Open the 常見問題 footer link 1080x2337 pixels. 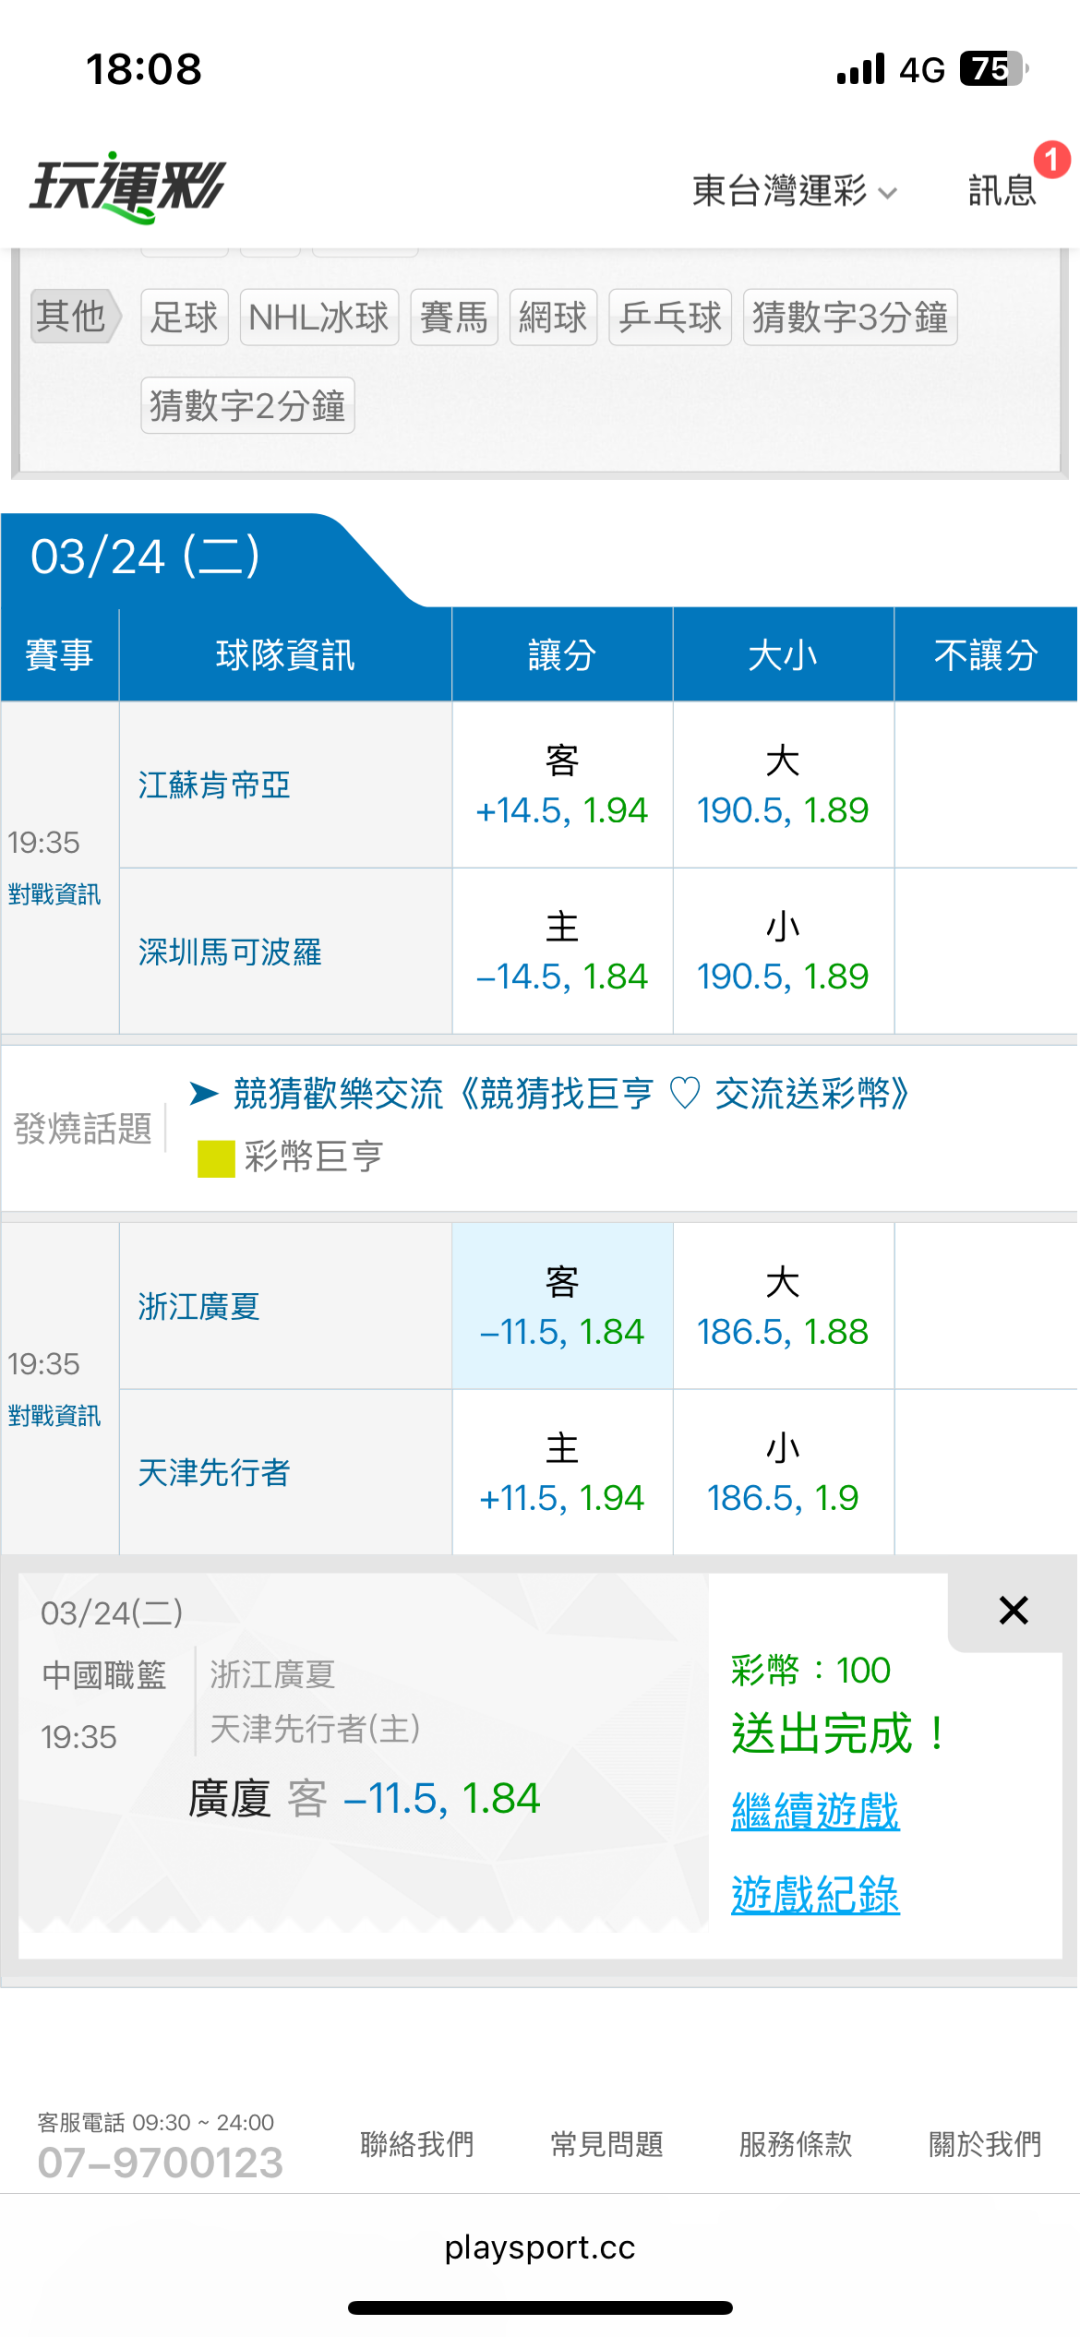pyautogui.click(x=607, y=2144)
